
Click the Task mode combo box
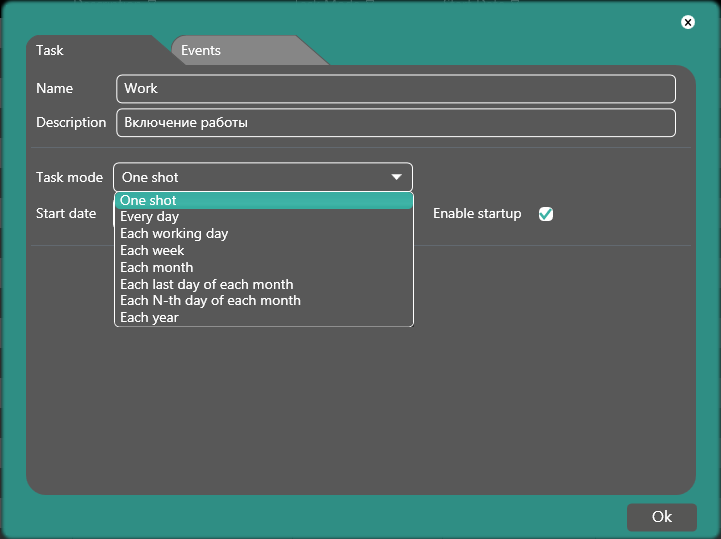click(250, 178)
